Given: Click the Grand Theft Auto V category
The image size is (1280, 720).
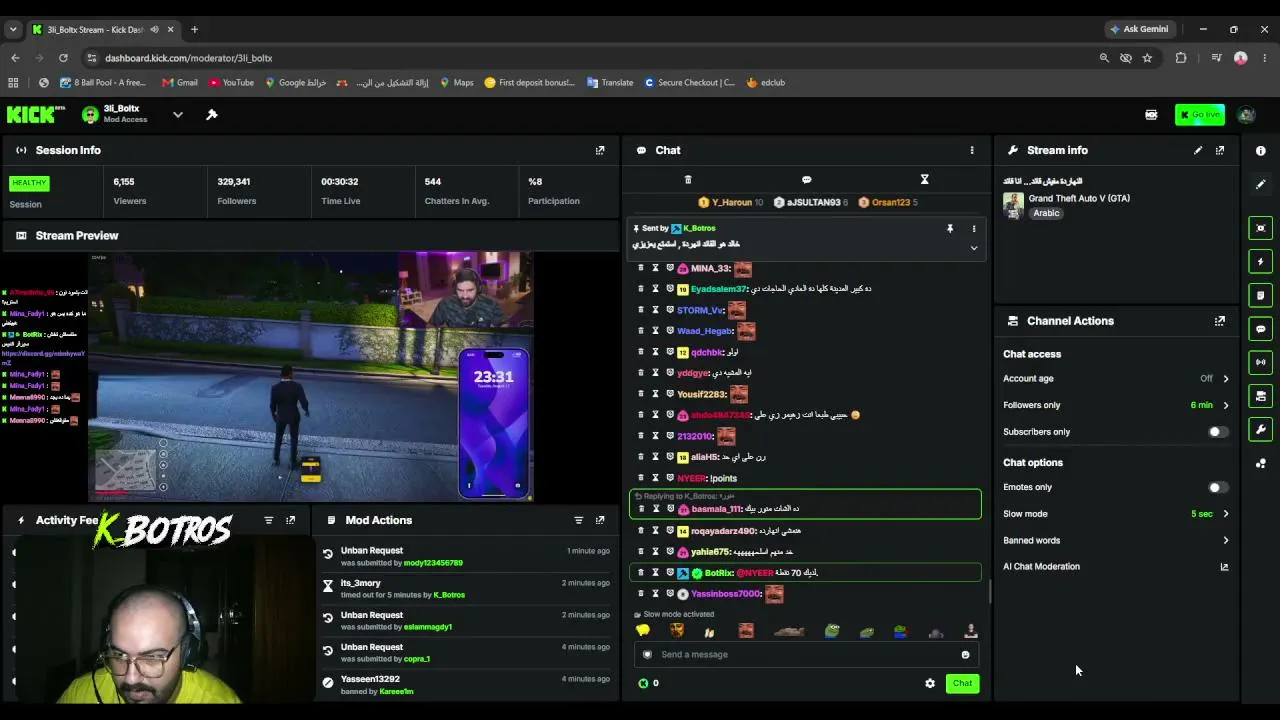Looking at the screenshot, I should (x=1079, y=198).
